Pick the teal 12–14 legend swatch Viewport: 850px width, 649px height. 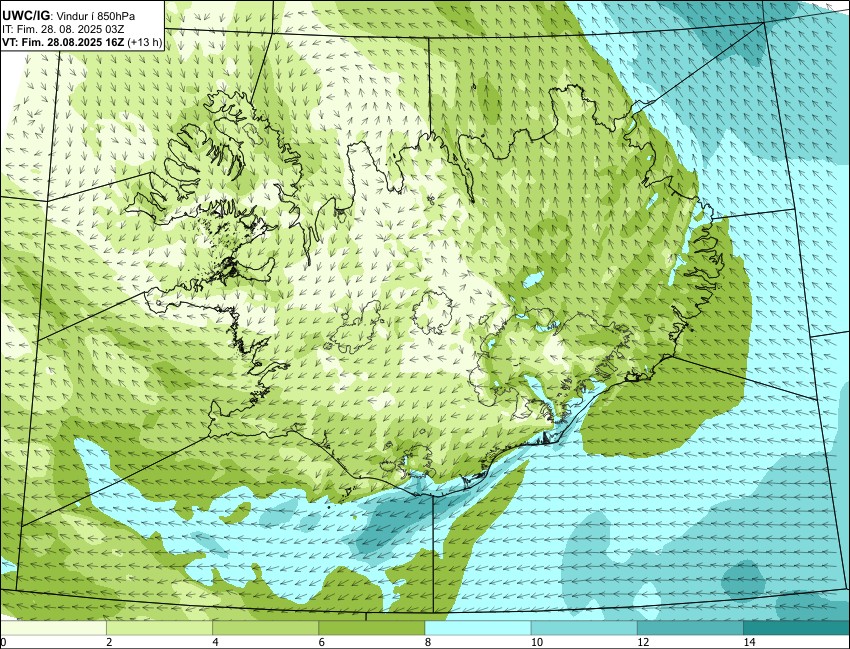[x=691, y=628]
